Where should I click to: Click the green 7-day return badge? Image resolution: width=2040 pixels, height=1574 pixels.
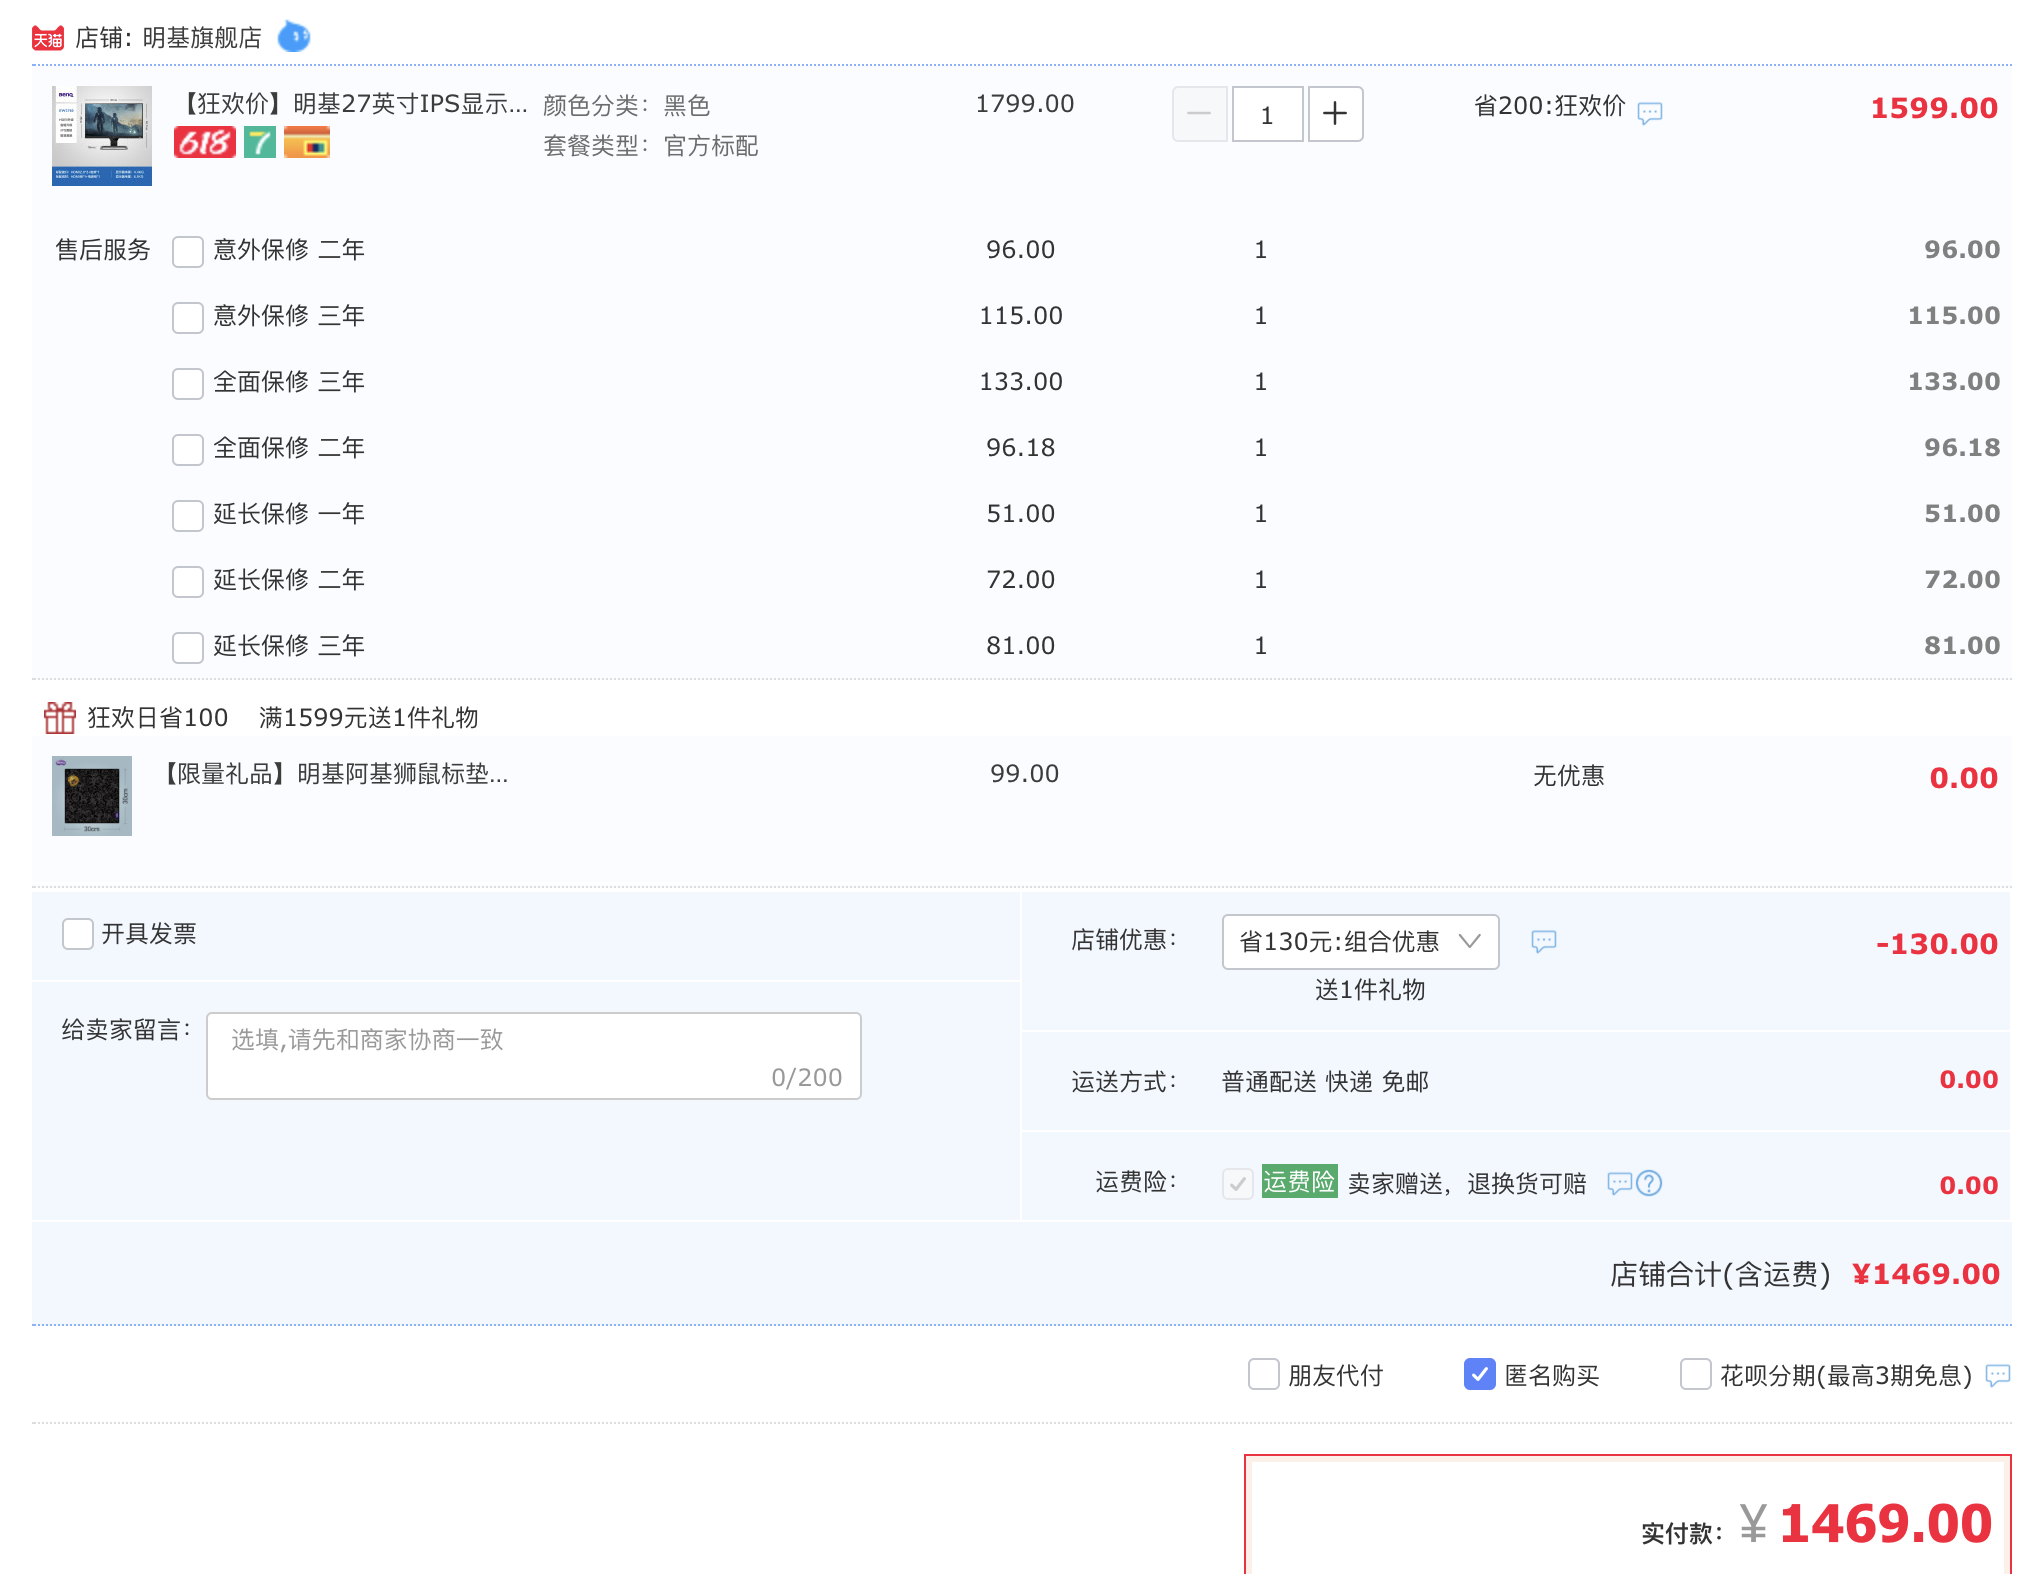(260, 142)
